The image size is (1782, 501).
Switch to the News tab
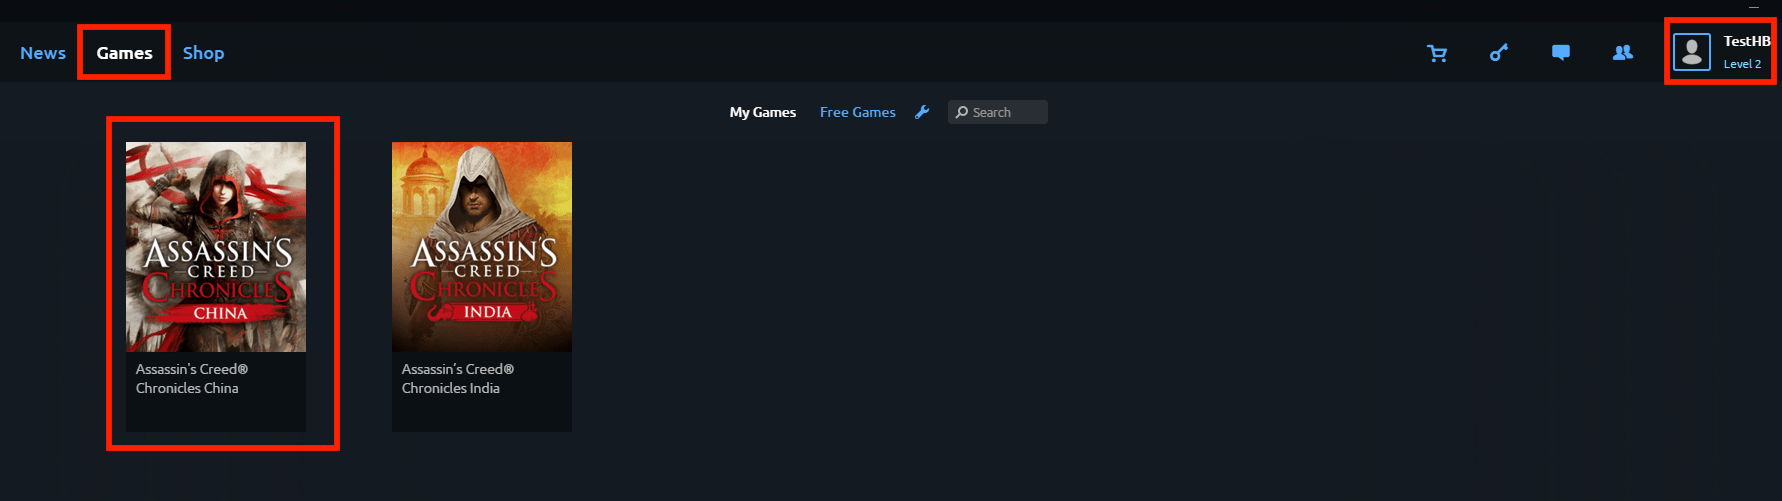pos(43,53)
